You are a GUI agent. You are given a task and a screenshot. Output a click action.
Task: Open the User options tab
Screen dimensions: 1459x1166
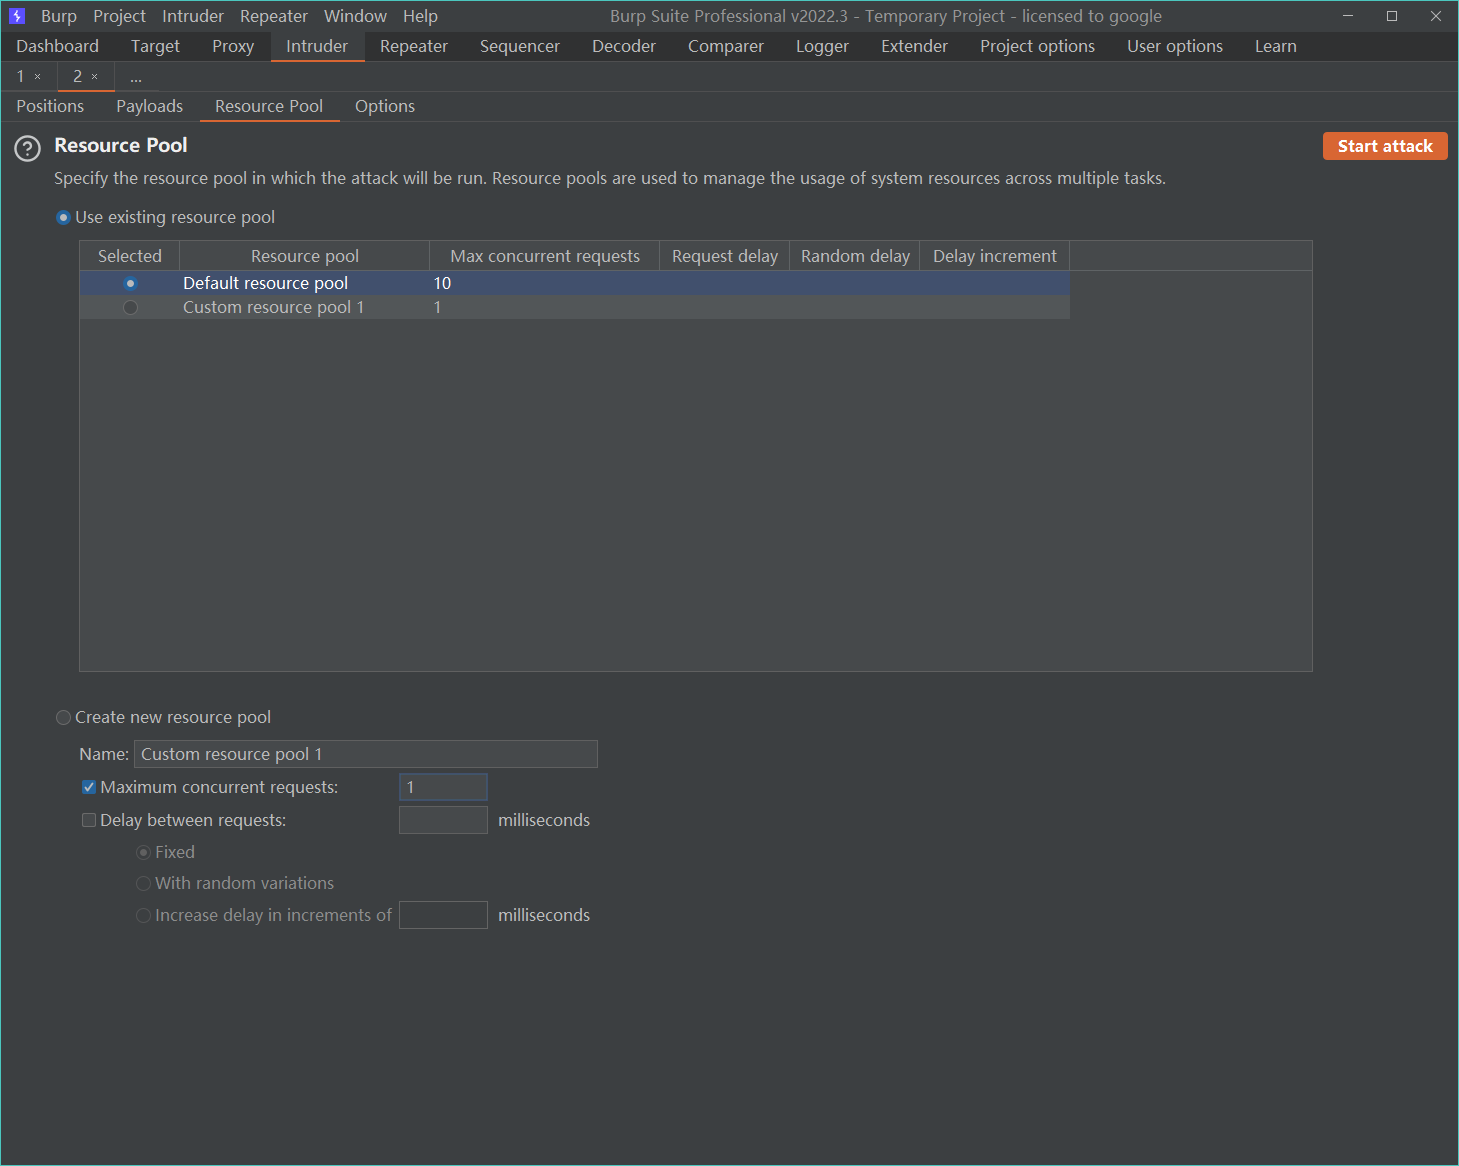1175,46
